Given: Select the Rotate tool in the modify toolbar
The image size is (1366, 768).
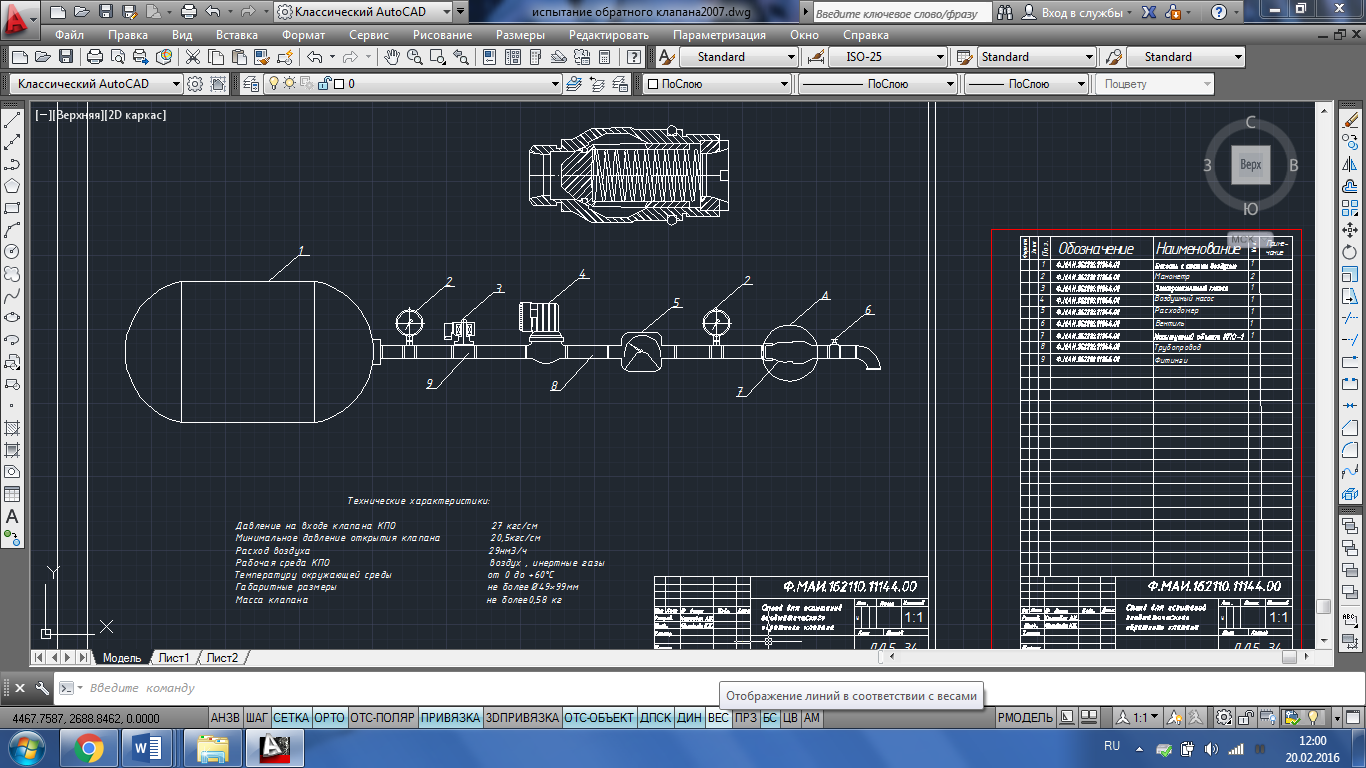Looking at the screenshot, I should (1350, 252).
